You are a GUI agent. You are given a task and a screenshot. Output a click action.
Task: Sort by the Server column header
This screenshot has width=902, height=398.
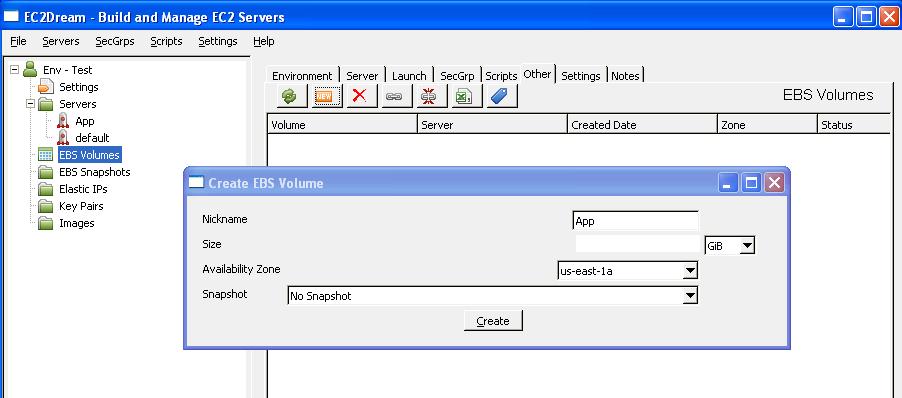coord(492,125)
